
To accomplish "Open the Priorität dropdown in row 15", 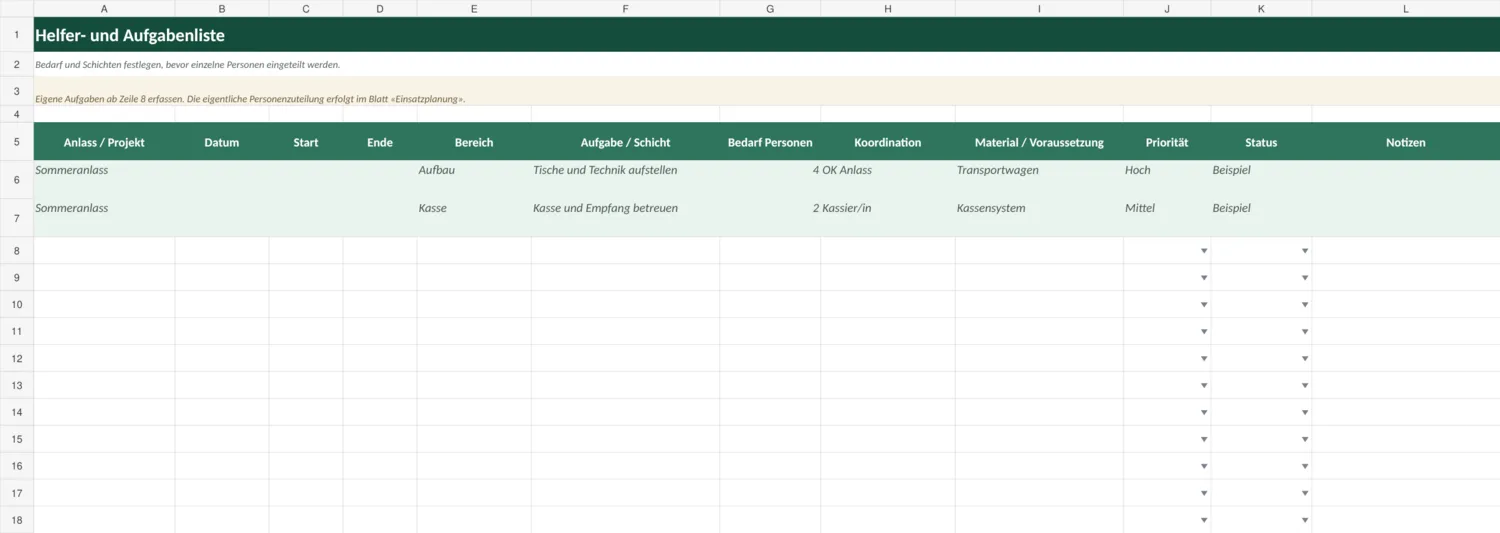I will 1204,440.
